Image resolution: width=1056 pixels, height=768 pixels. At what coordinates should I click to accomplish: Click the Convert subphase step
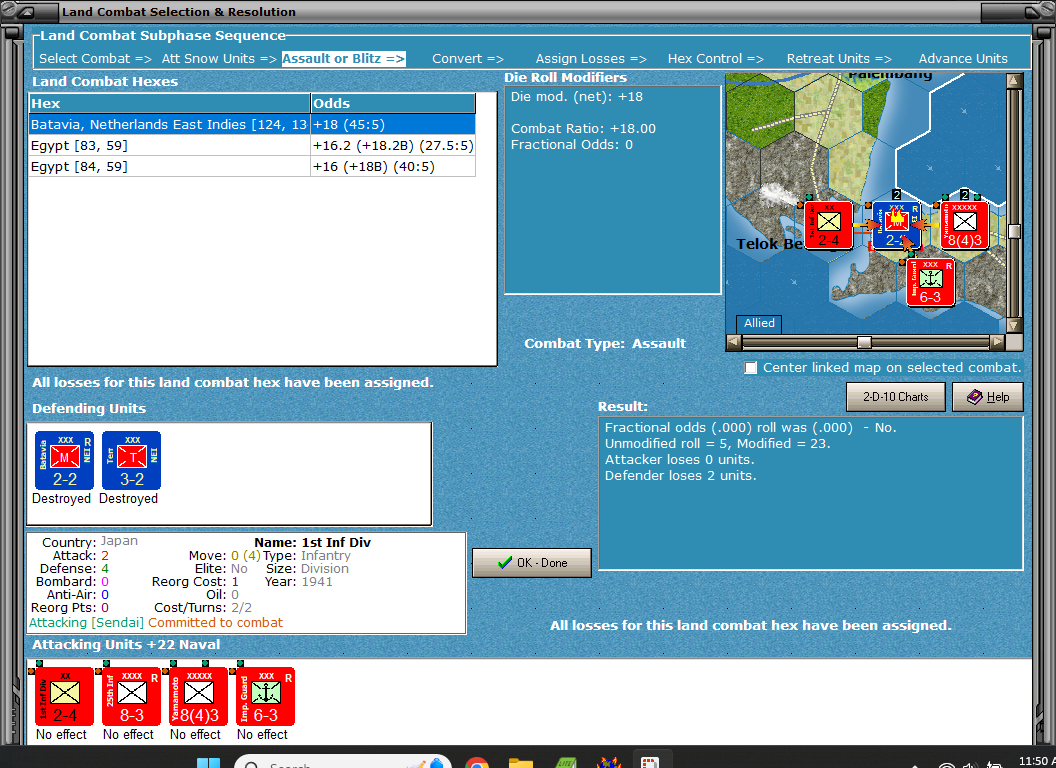coord(467,59)
